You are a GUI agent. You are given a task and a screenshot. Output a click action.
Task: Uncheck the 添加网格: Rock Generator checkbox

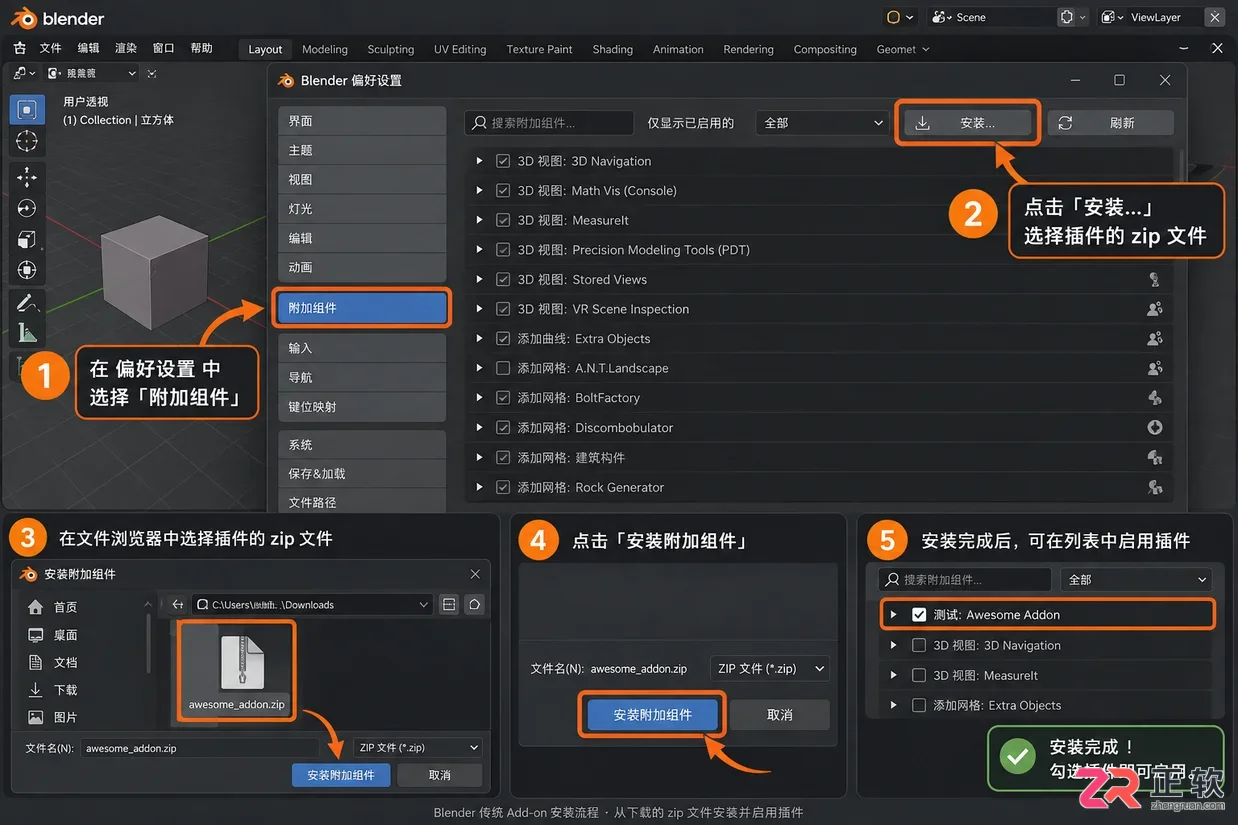[x=503, y=487]
